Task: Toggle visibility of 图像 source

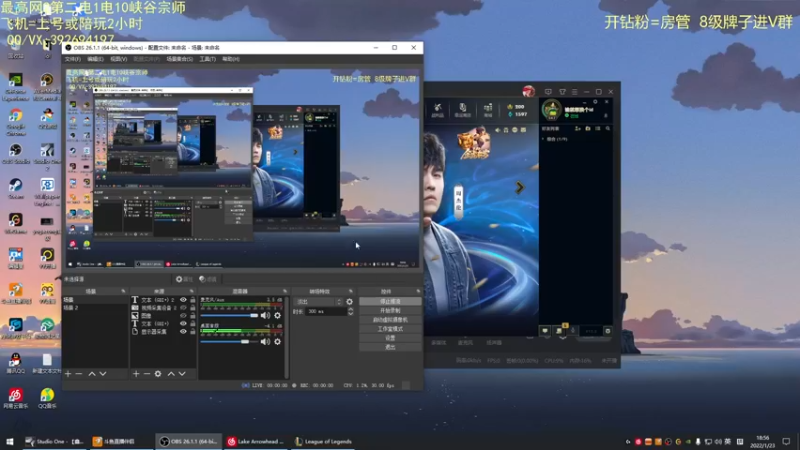Action: [x=183, y=316]
